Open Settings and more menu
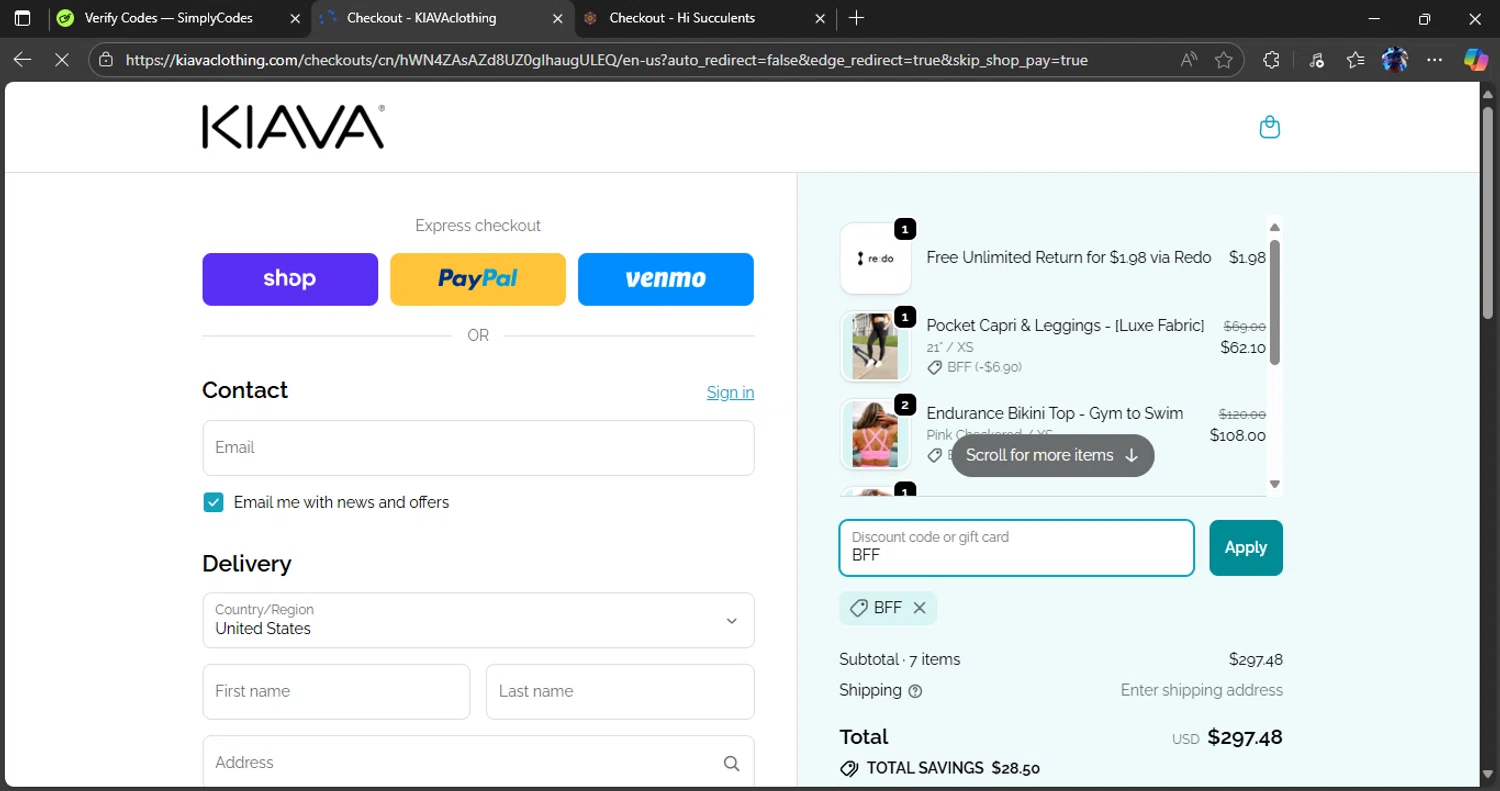Viewport: 1500px width, 791px height. (1435, 60)
